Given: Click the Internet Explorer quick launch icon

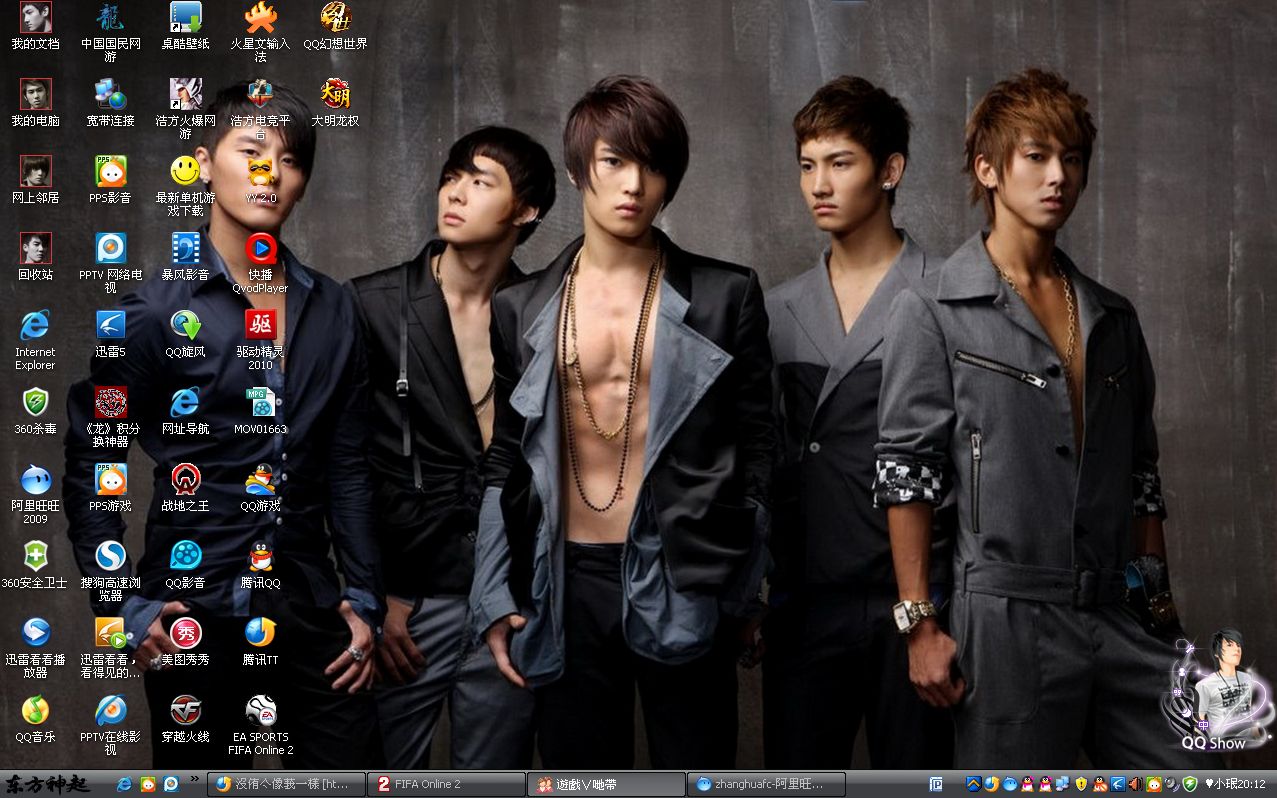Looking at the screenshot, I should [x=125, y=784].
